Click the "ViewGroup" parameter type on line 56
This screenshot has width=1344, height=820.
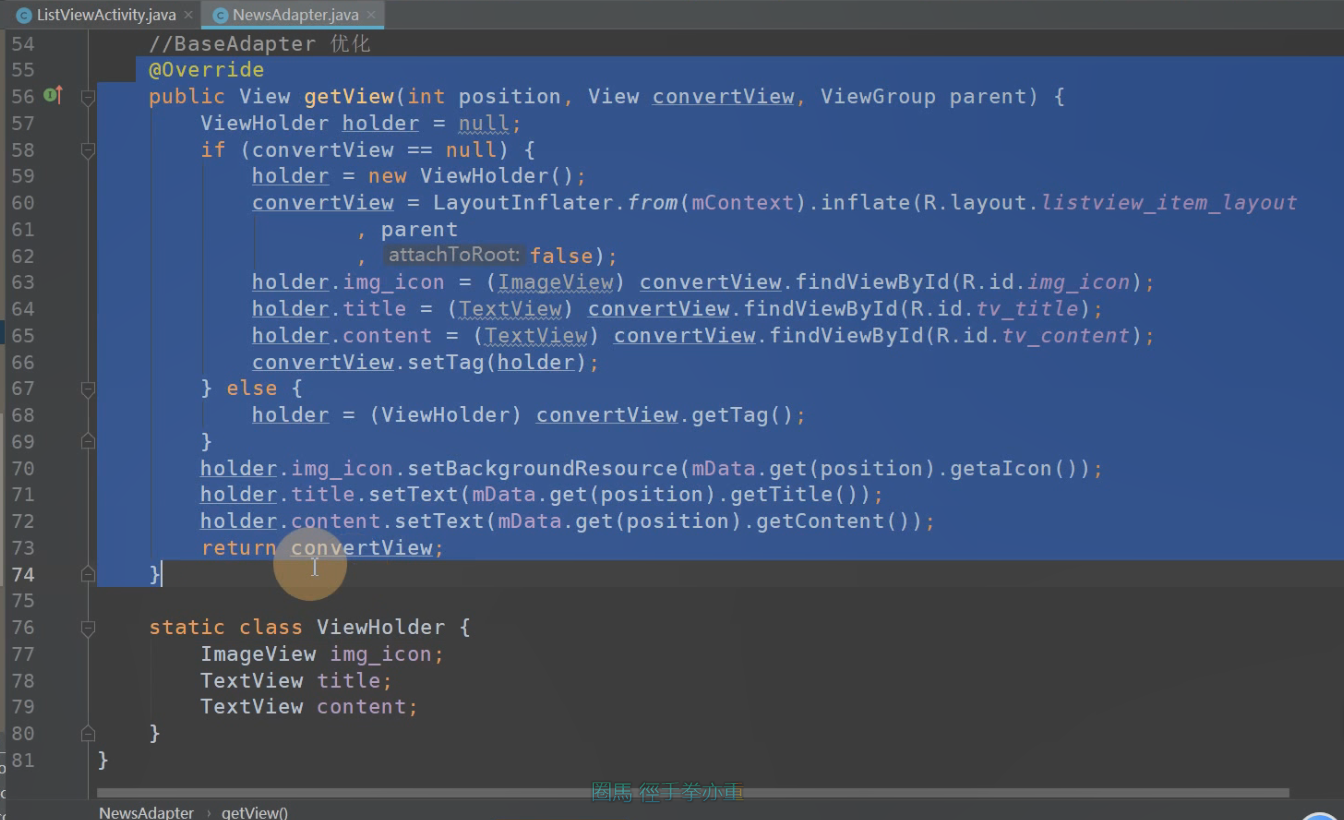[x=878, y=97]
